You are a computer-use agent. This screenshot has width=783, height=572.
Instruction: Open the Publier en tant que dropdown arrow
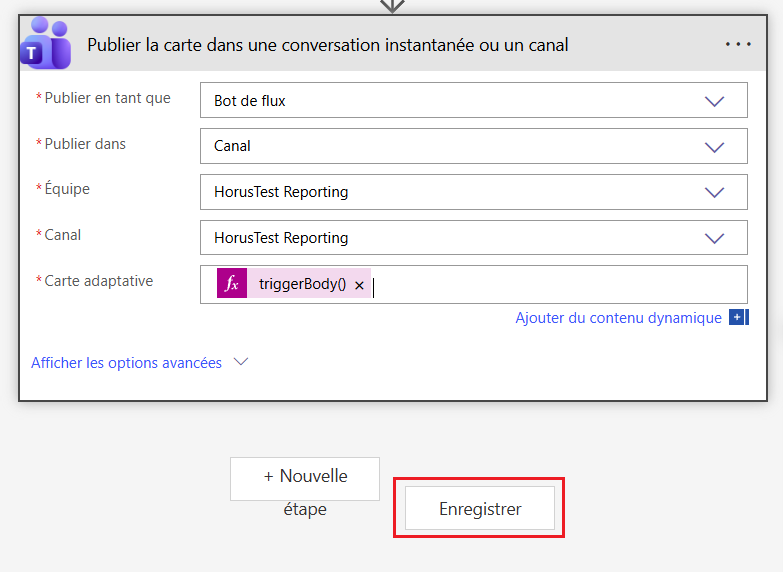pyautogui.click(x=714, y=100)
